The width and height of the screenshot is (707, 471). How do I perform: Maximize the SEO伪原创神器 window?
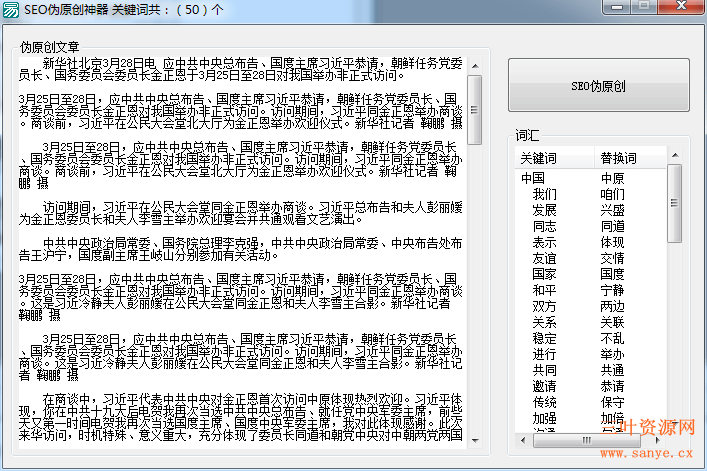click(x=644, y=7)
